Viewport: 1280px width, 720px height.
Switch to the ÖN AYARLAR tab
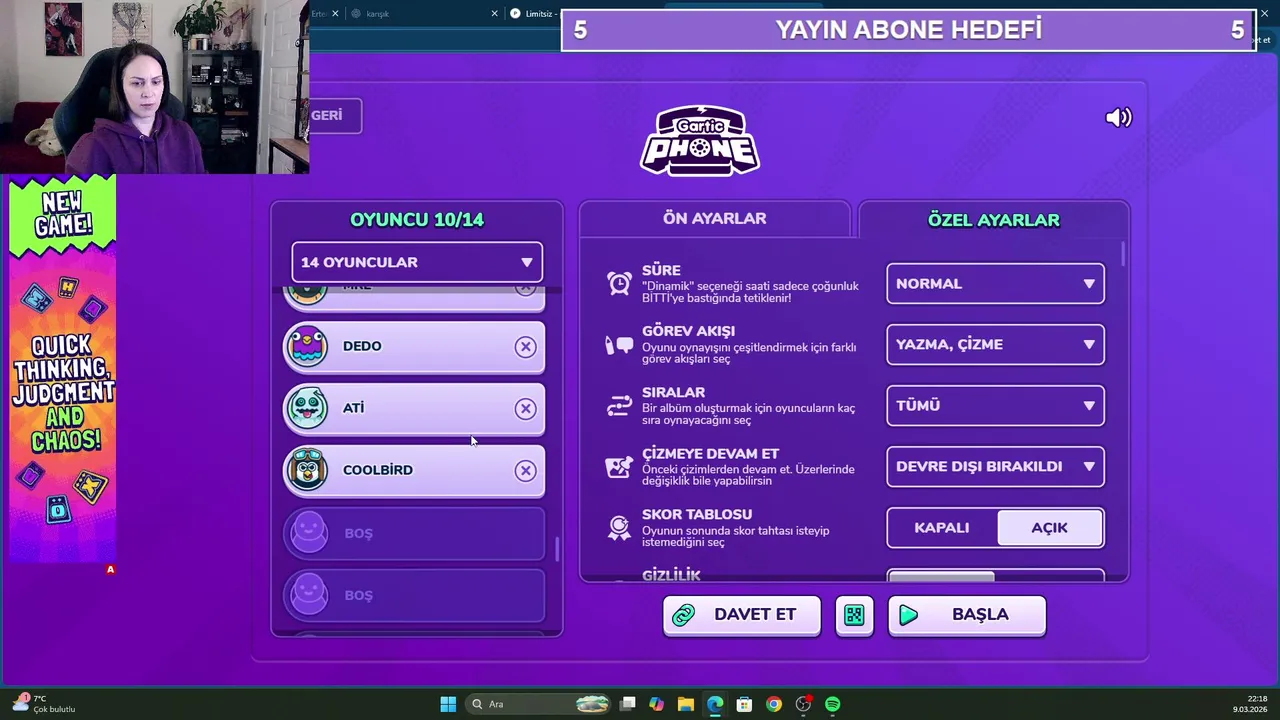pos(714,219)
